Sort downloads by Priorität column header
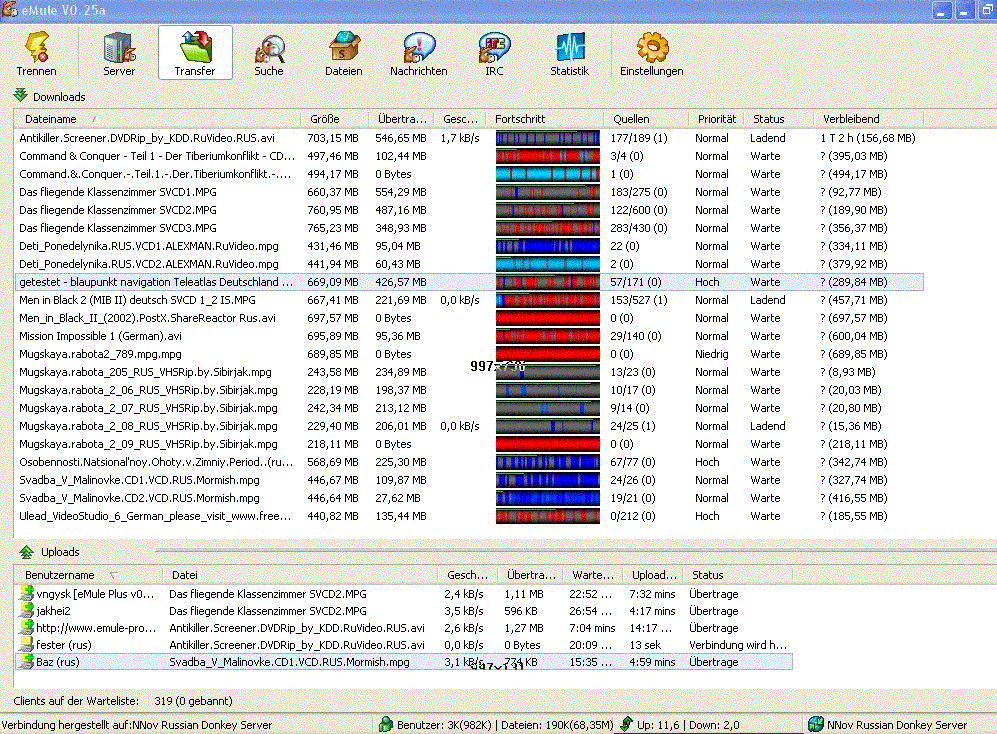 716,119
